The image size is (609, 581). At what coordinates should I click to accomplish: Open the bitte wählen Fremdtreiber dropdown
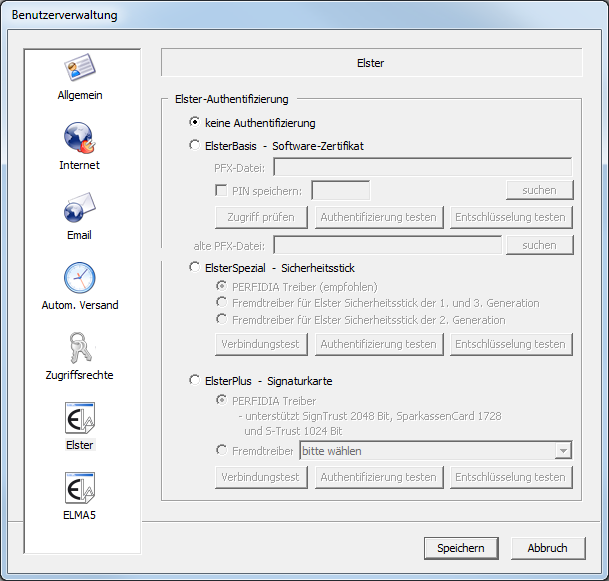point(435,451)
